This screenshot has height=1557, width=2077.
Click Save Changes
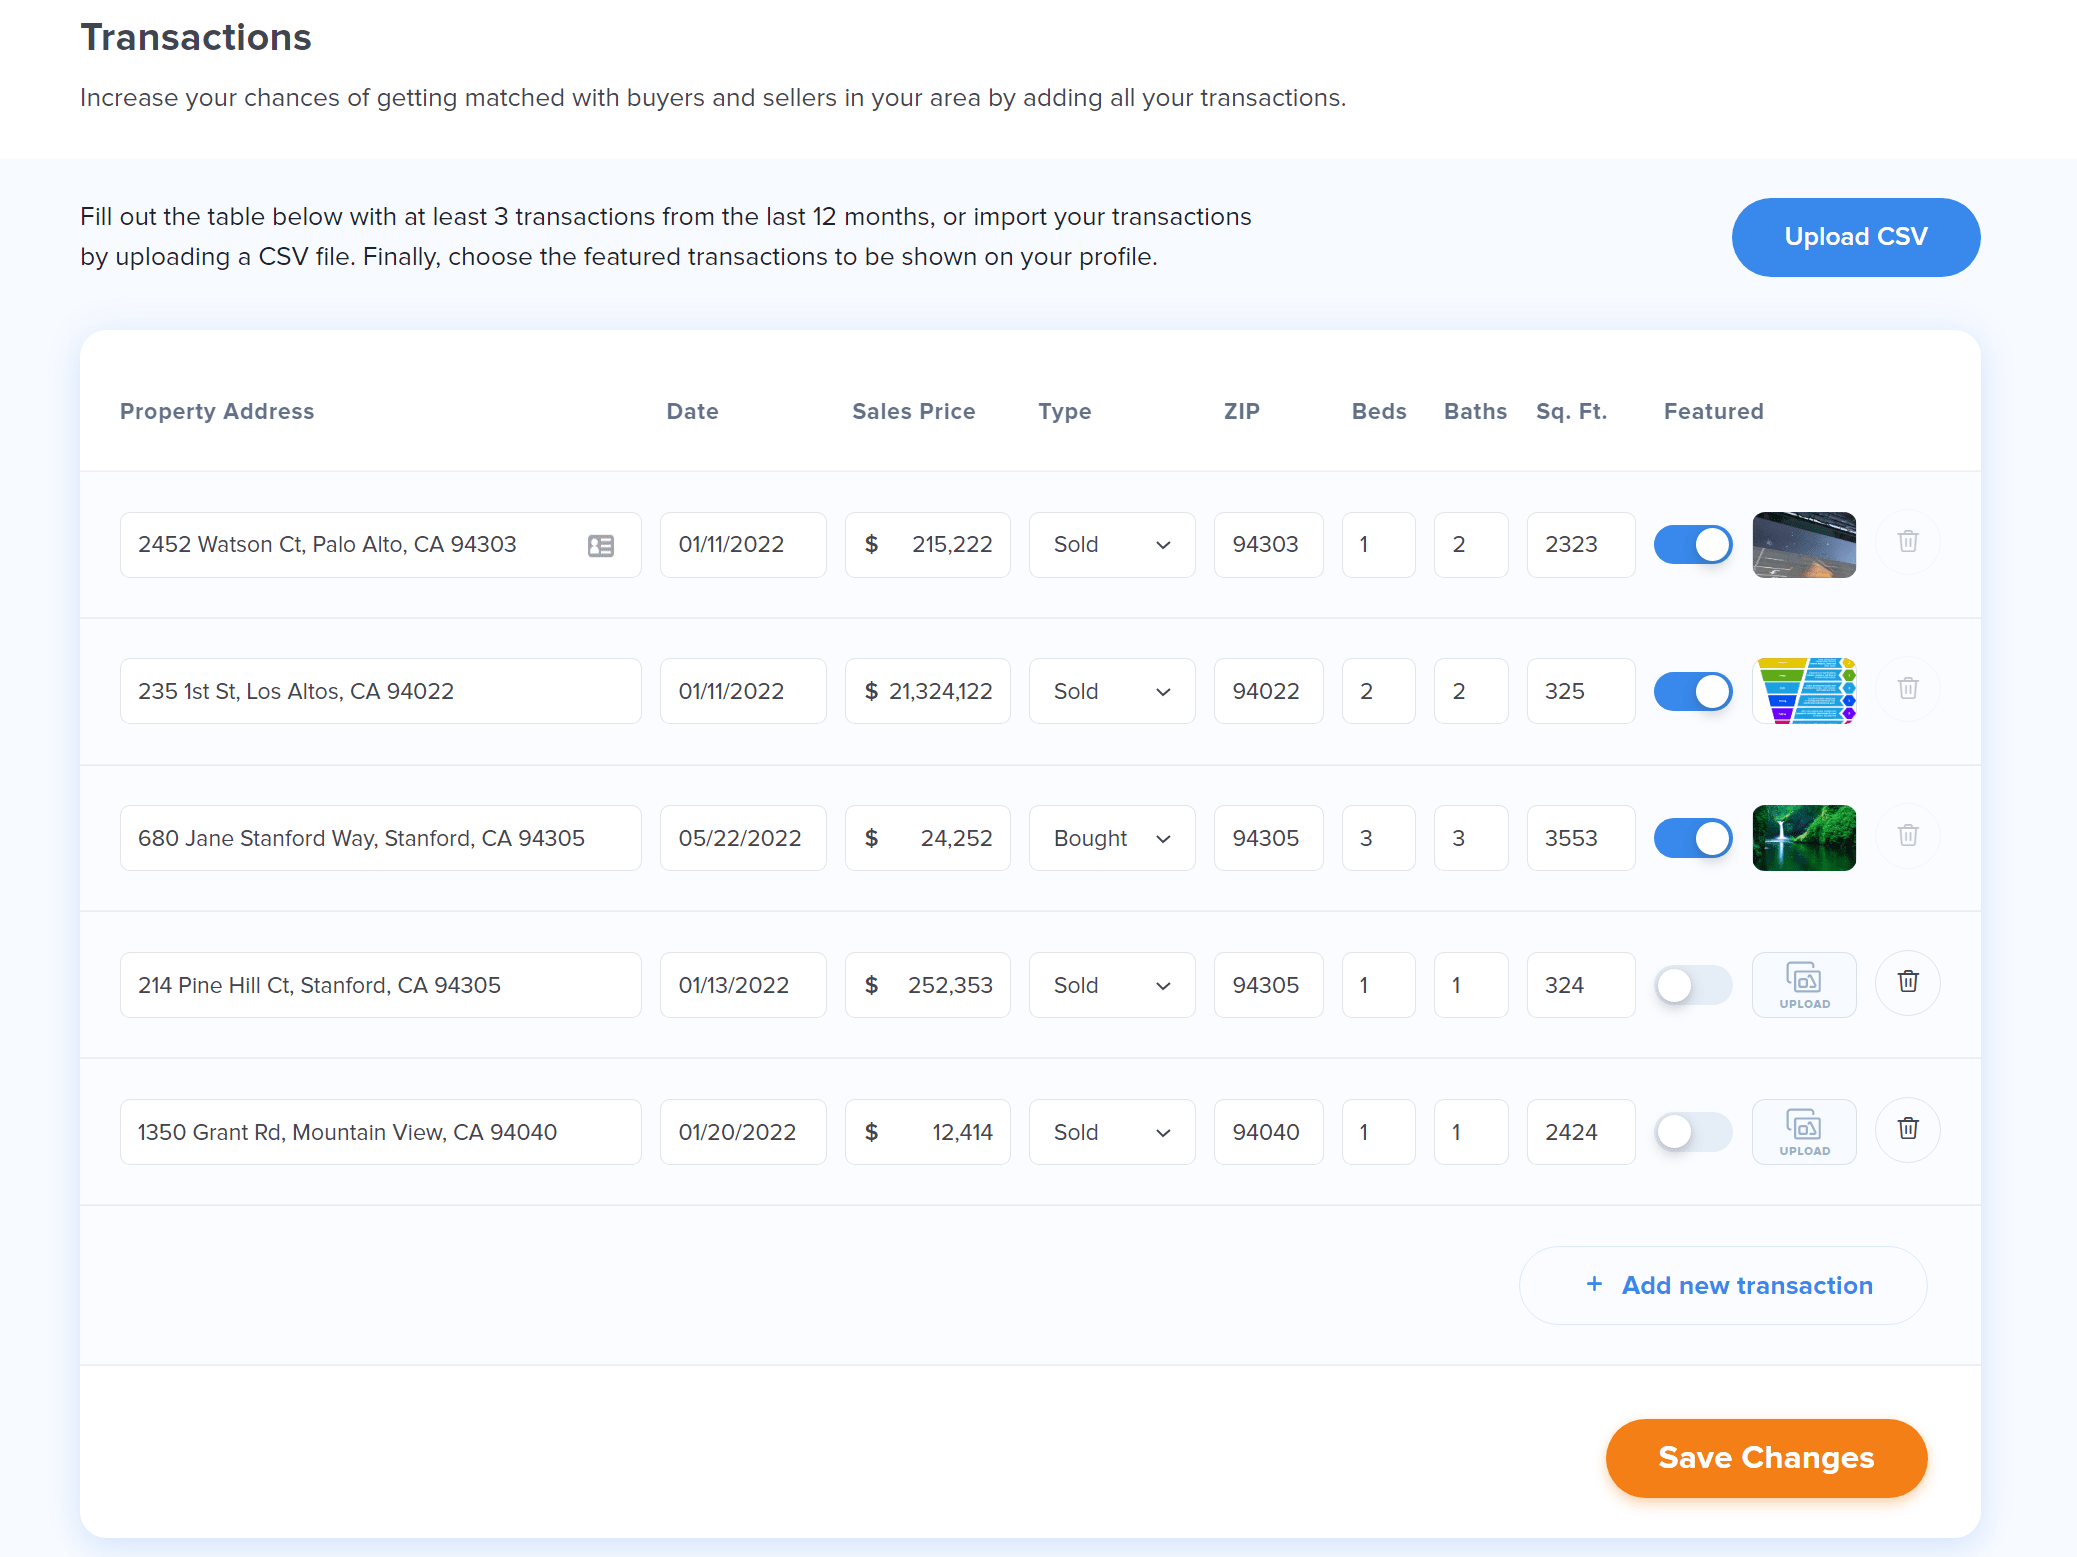coord(1765,1458)
